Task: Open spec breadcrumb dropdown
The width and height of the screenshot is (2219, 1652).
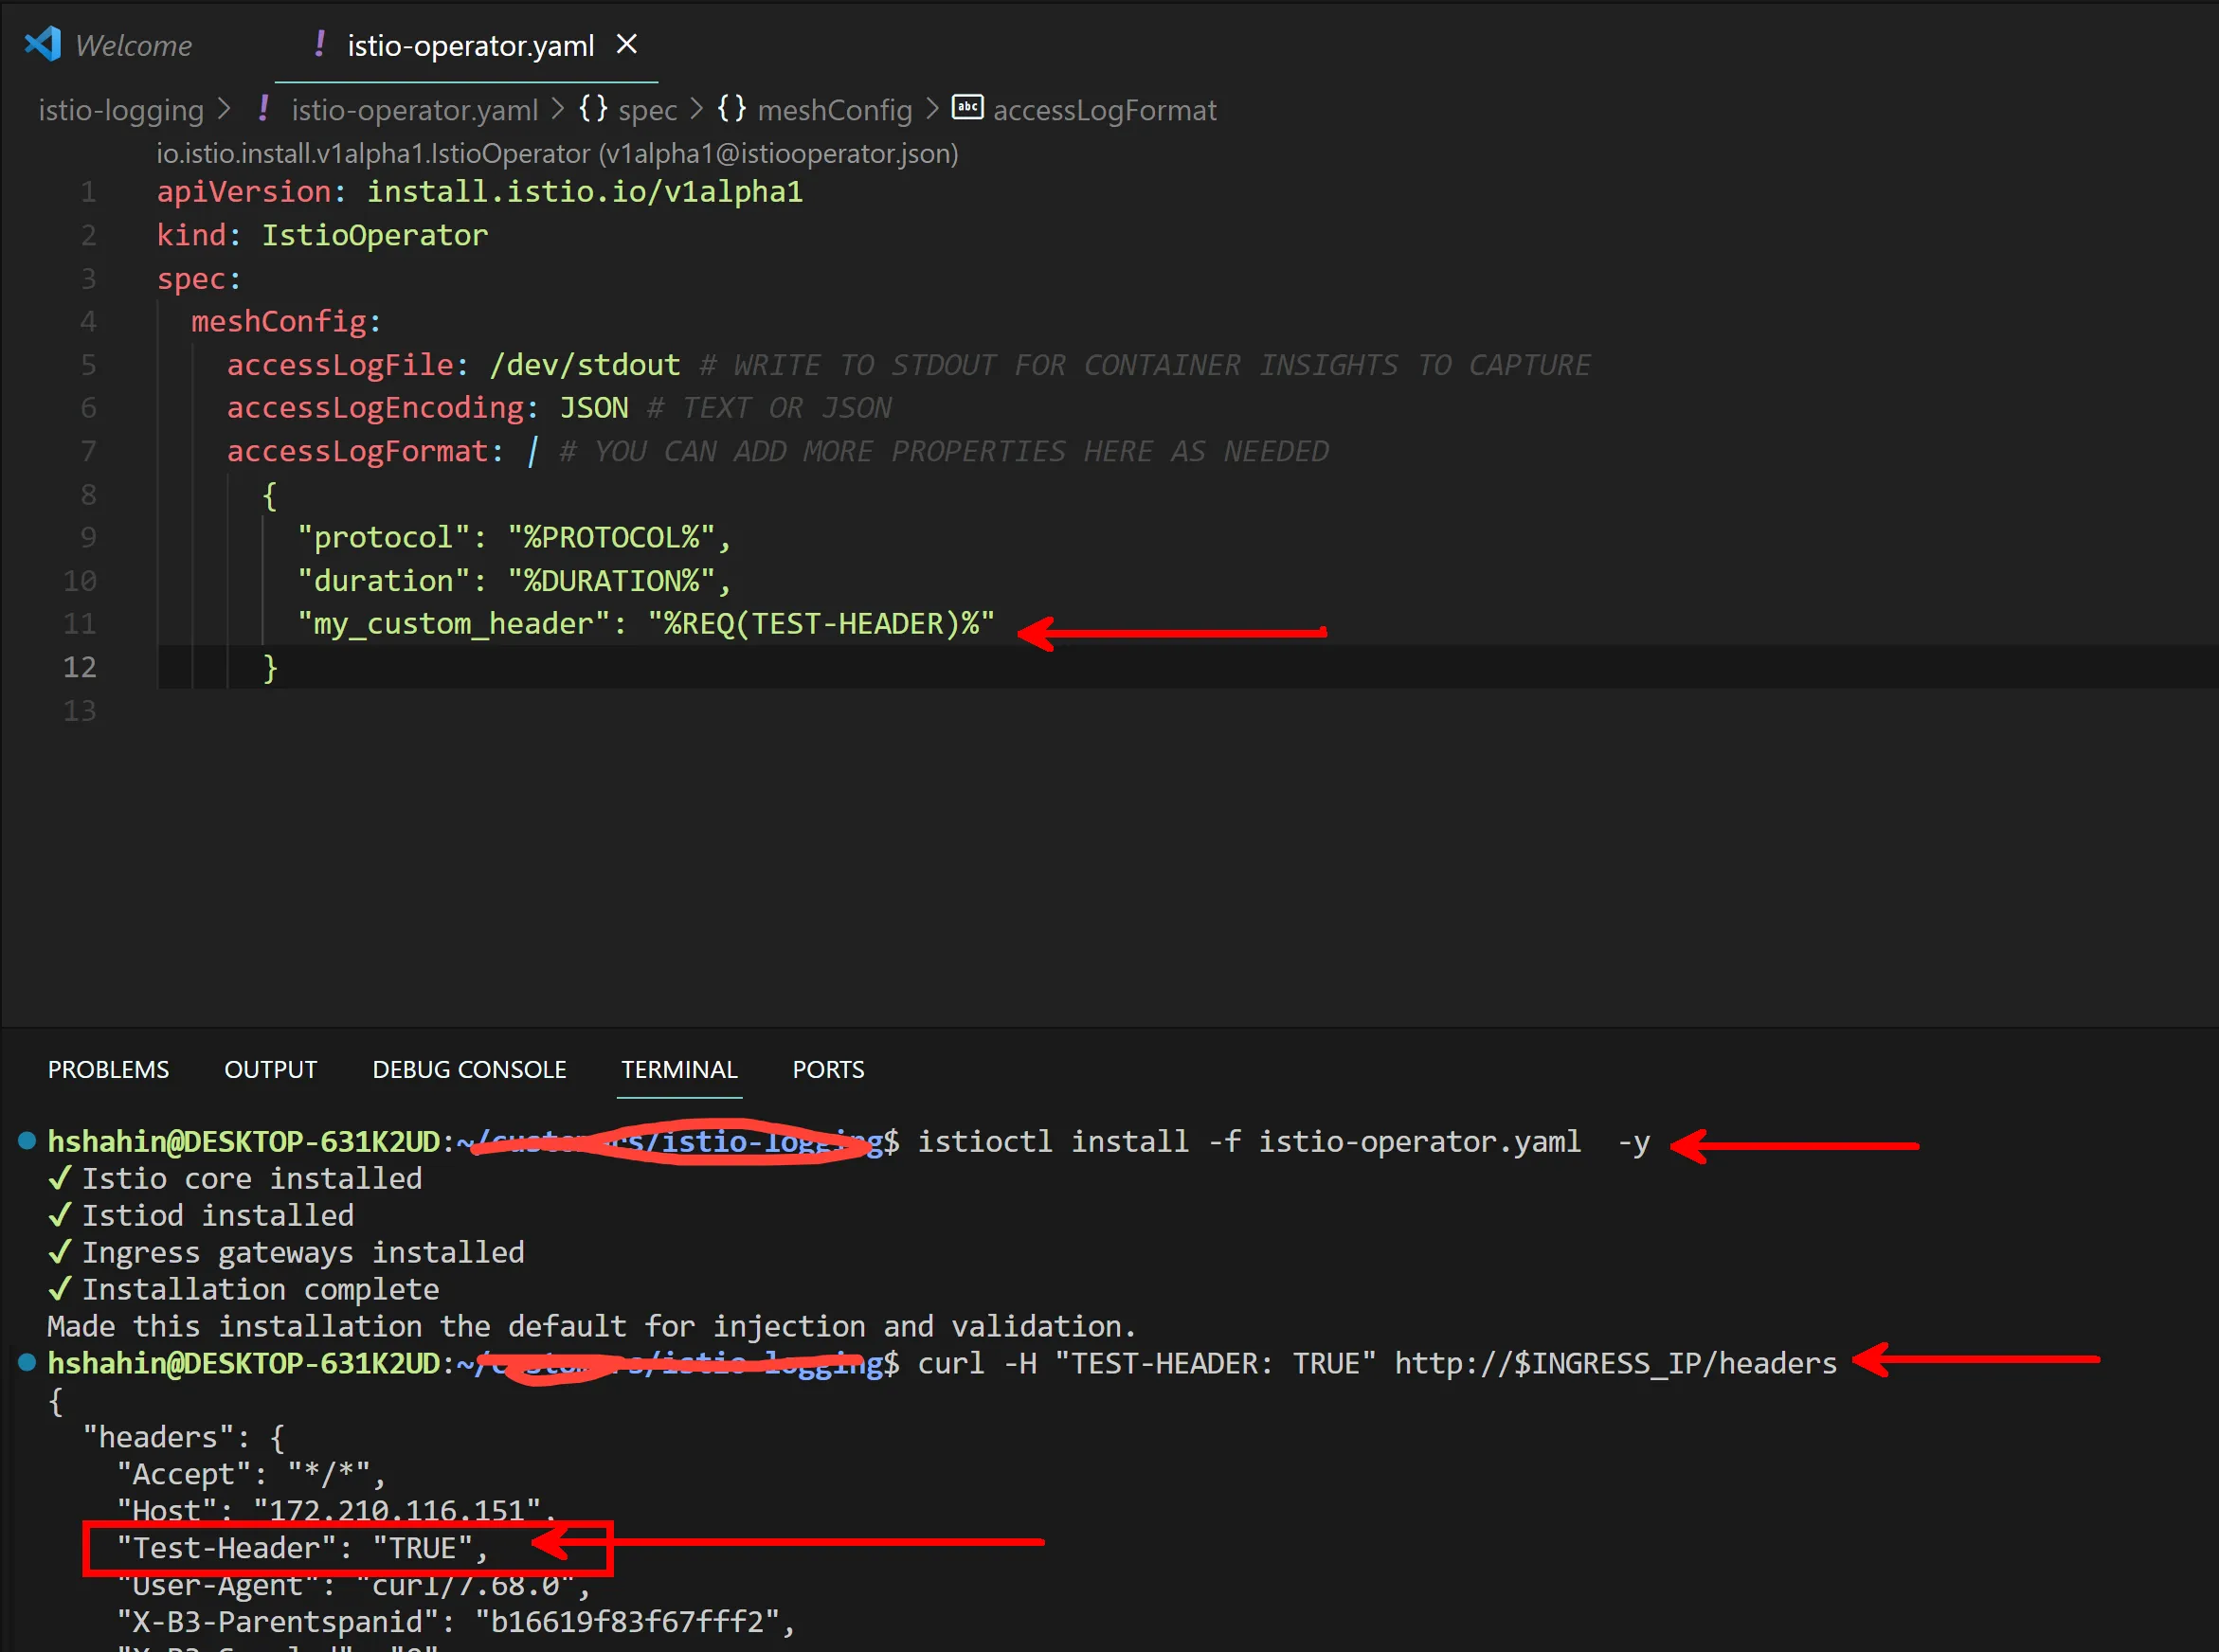Action: coord(647,110)
